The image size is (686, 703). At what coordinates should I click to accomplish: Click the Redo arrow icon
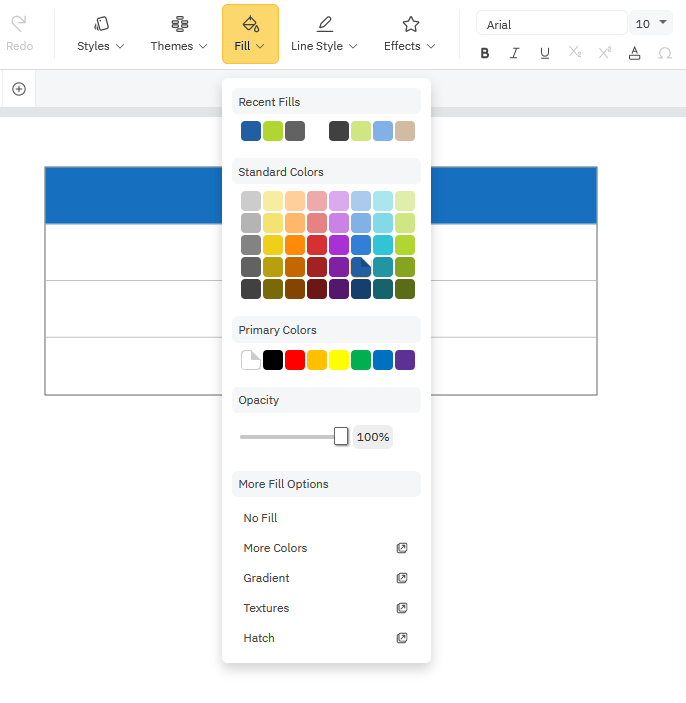19,24
